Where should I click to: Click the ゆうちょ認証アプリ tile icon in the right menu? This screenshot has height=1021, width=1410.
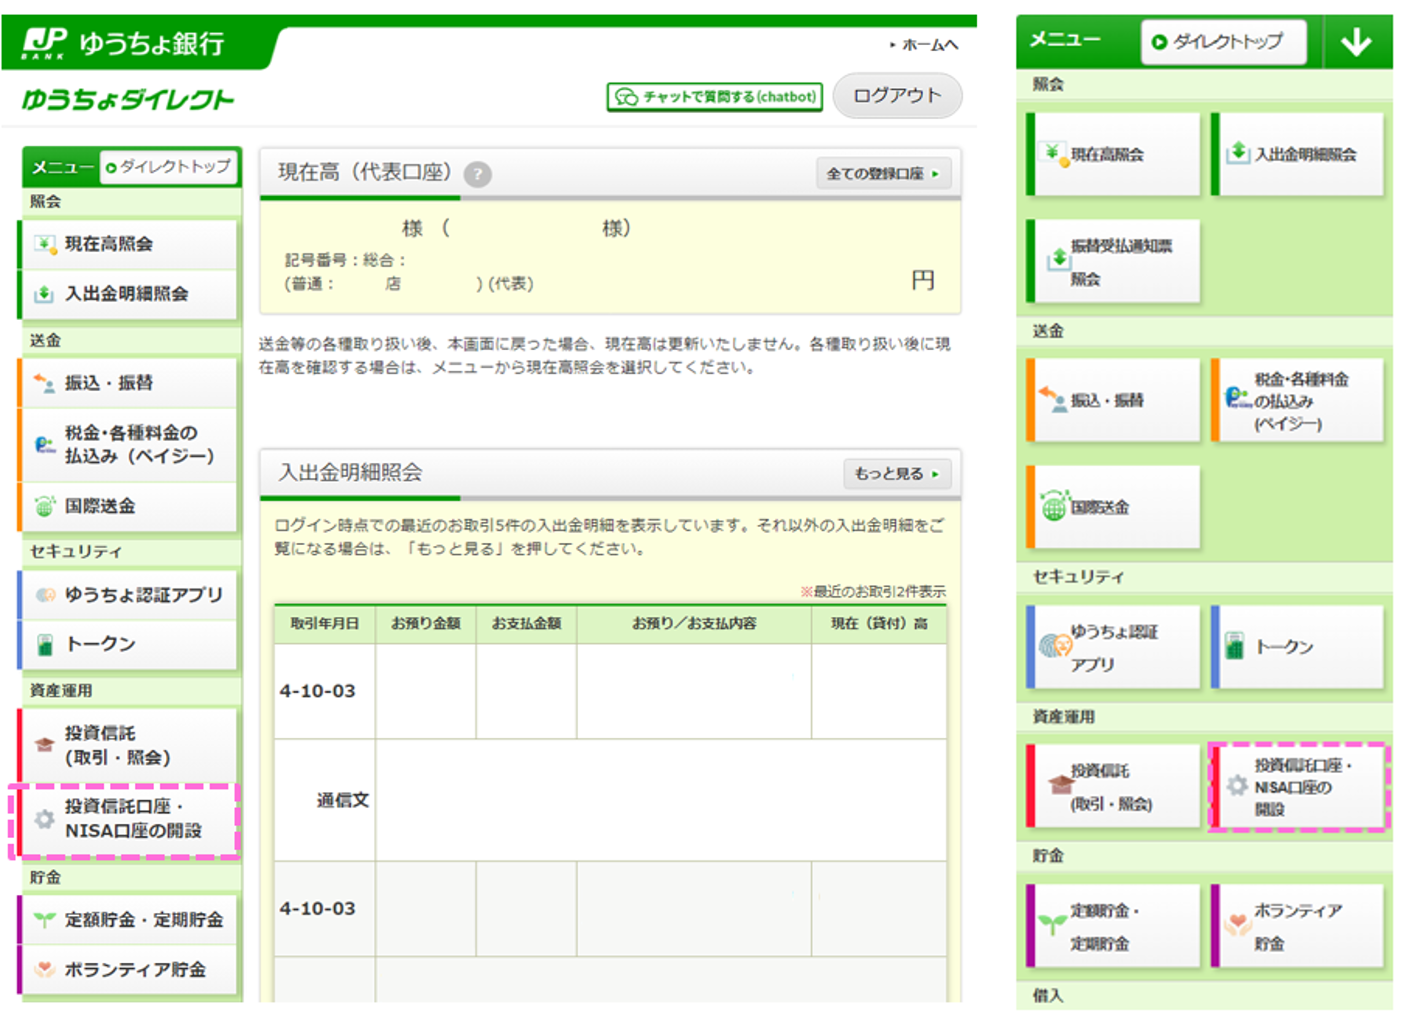1055,647
